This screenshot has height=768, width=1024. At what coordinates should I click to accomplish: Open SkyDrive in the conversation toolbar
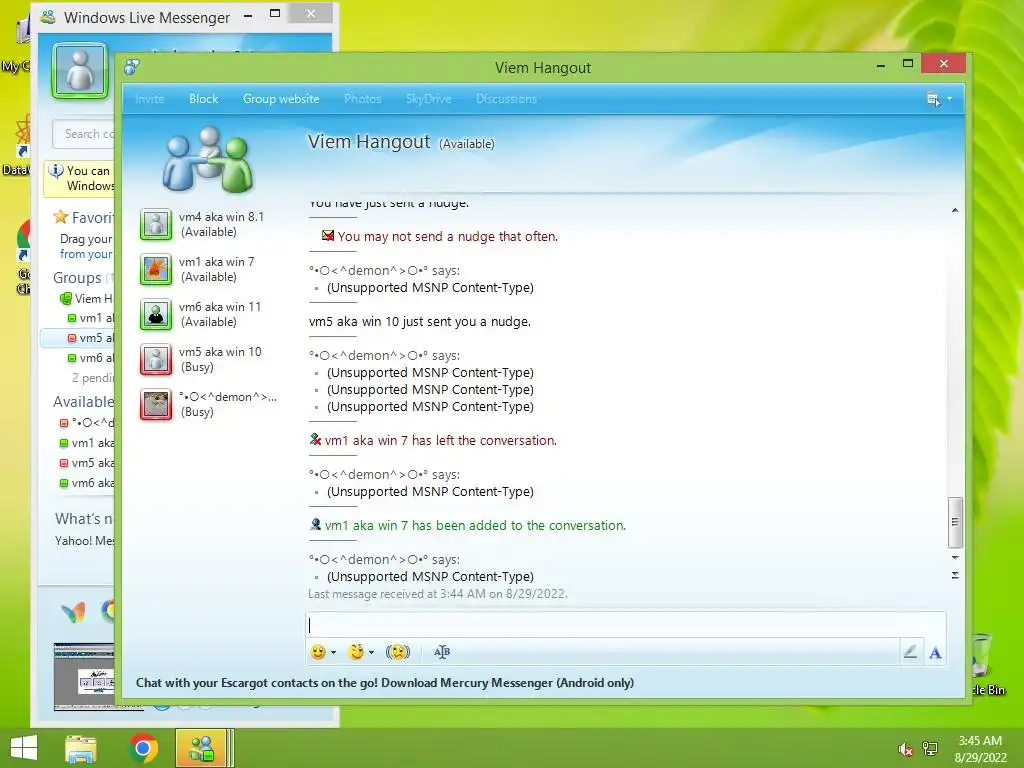[428, 99]
